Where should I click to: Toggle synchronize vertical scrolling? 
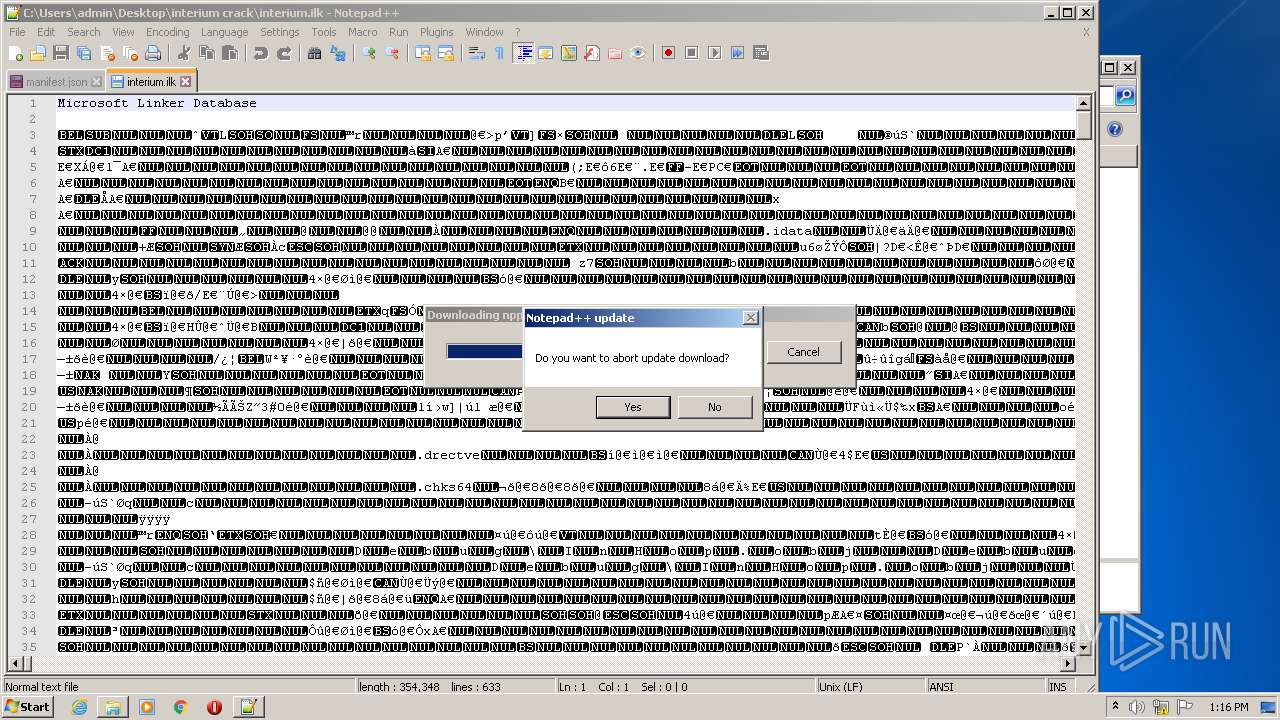423,53
